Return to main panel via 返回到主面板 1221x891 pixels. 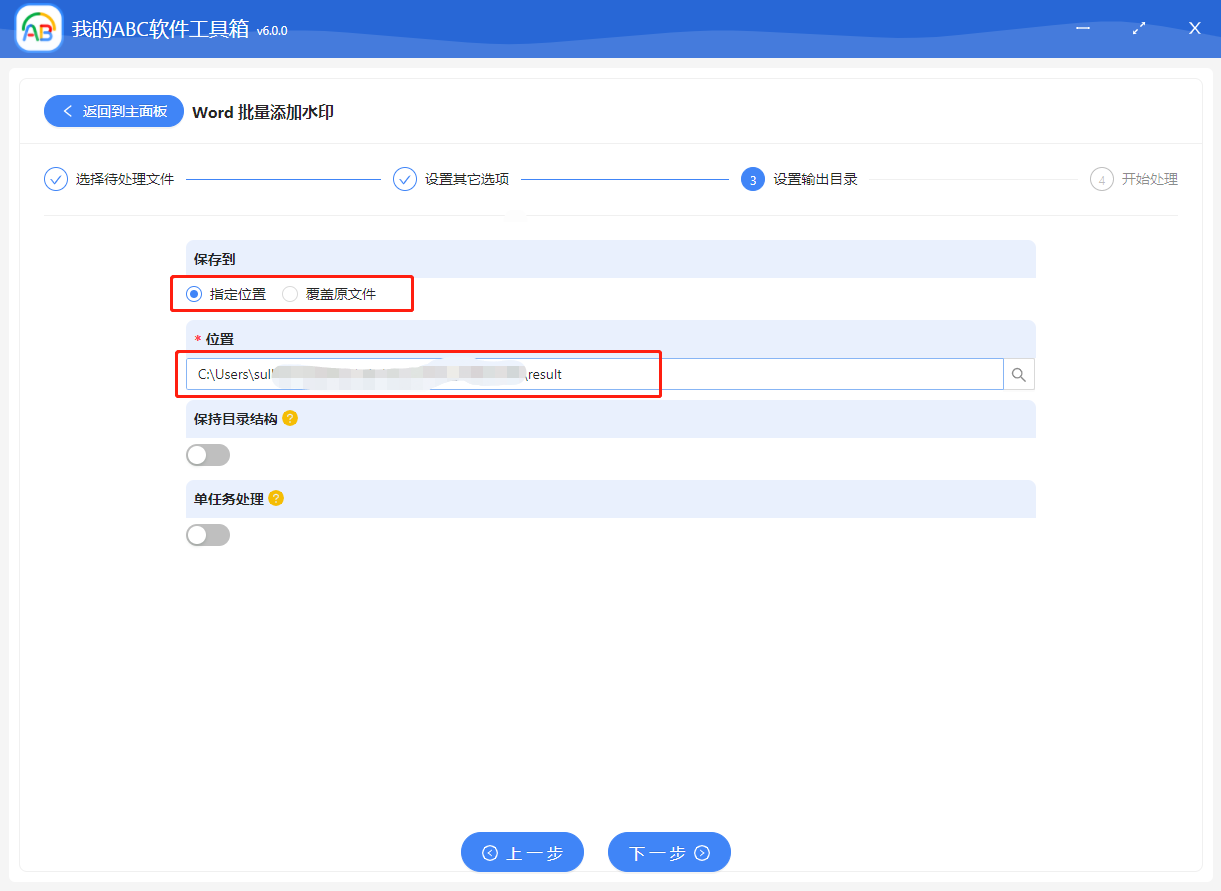pyautogui.click(x=113, y=110)
